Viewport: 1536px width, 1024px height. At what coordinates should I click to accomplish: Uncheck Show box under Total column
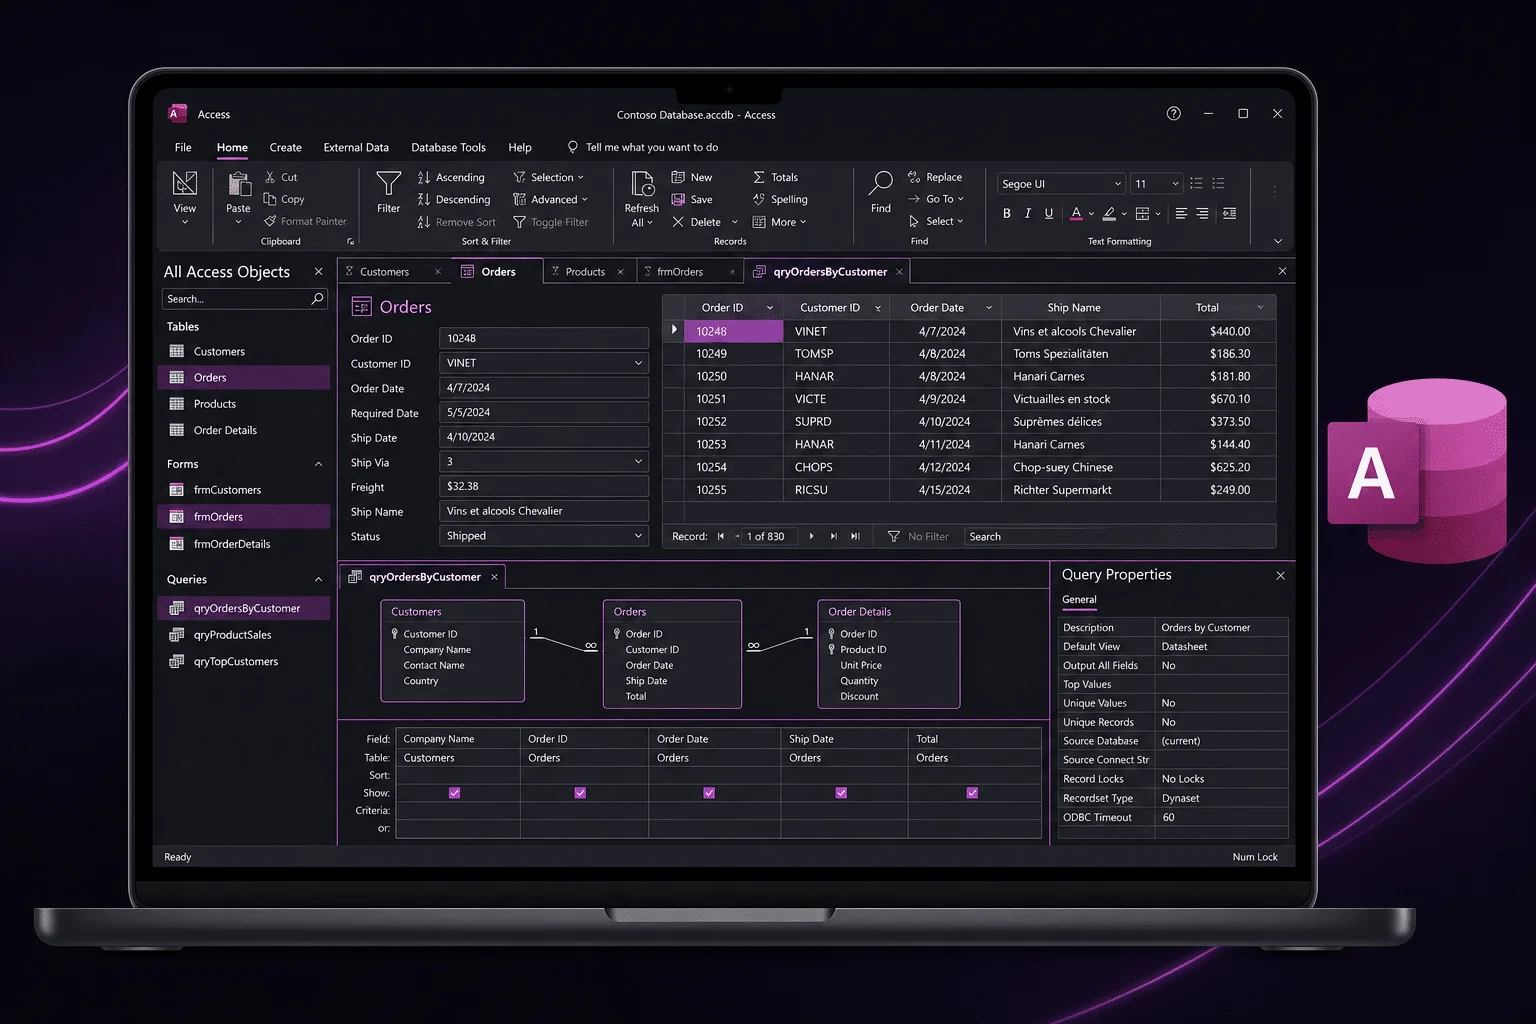point(972,793)
